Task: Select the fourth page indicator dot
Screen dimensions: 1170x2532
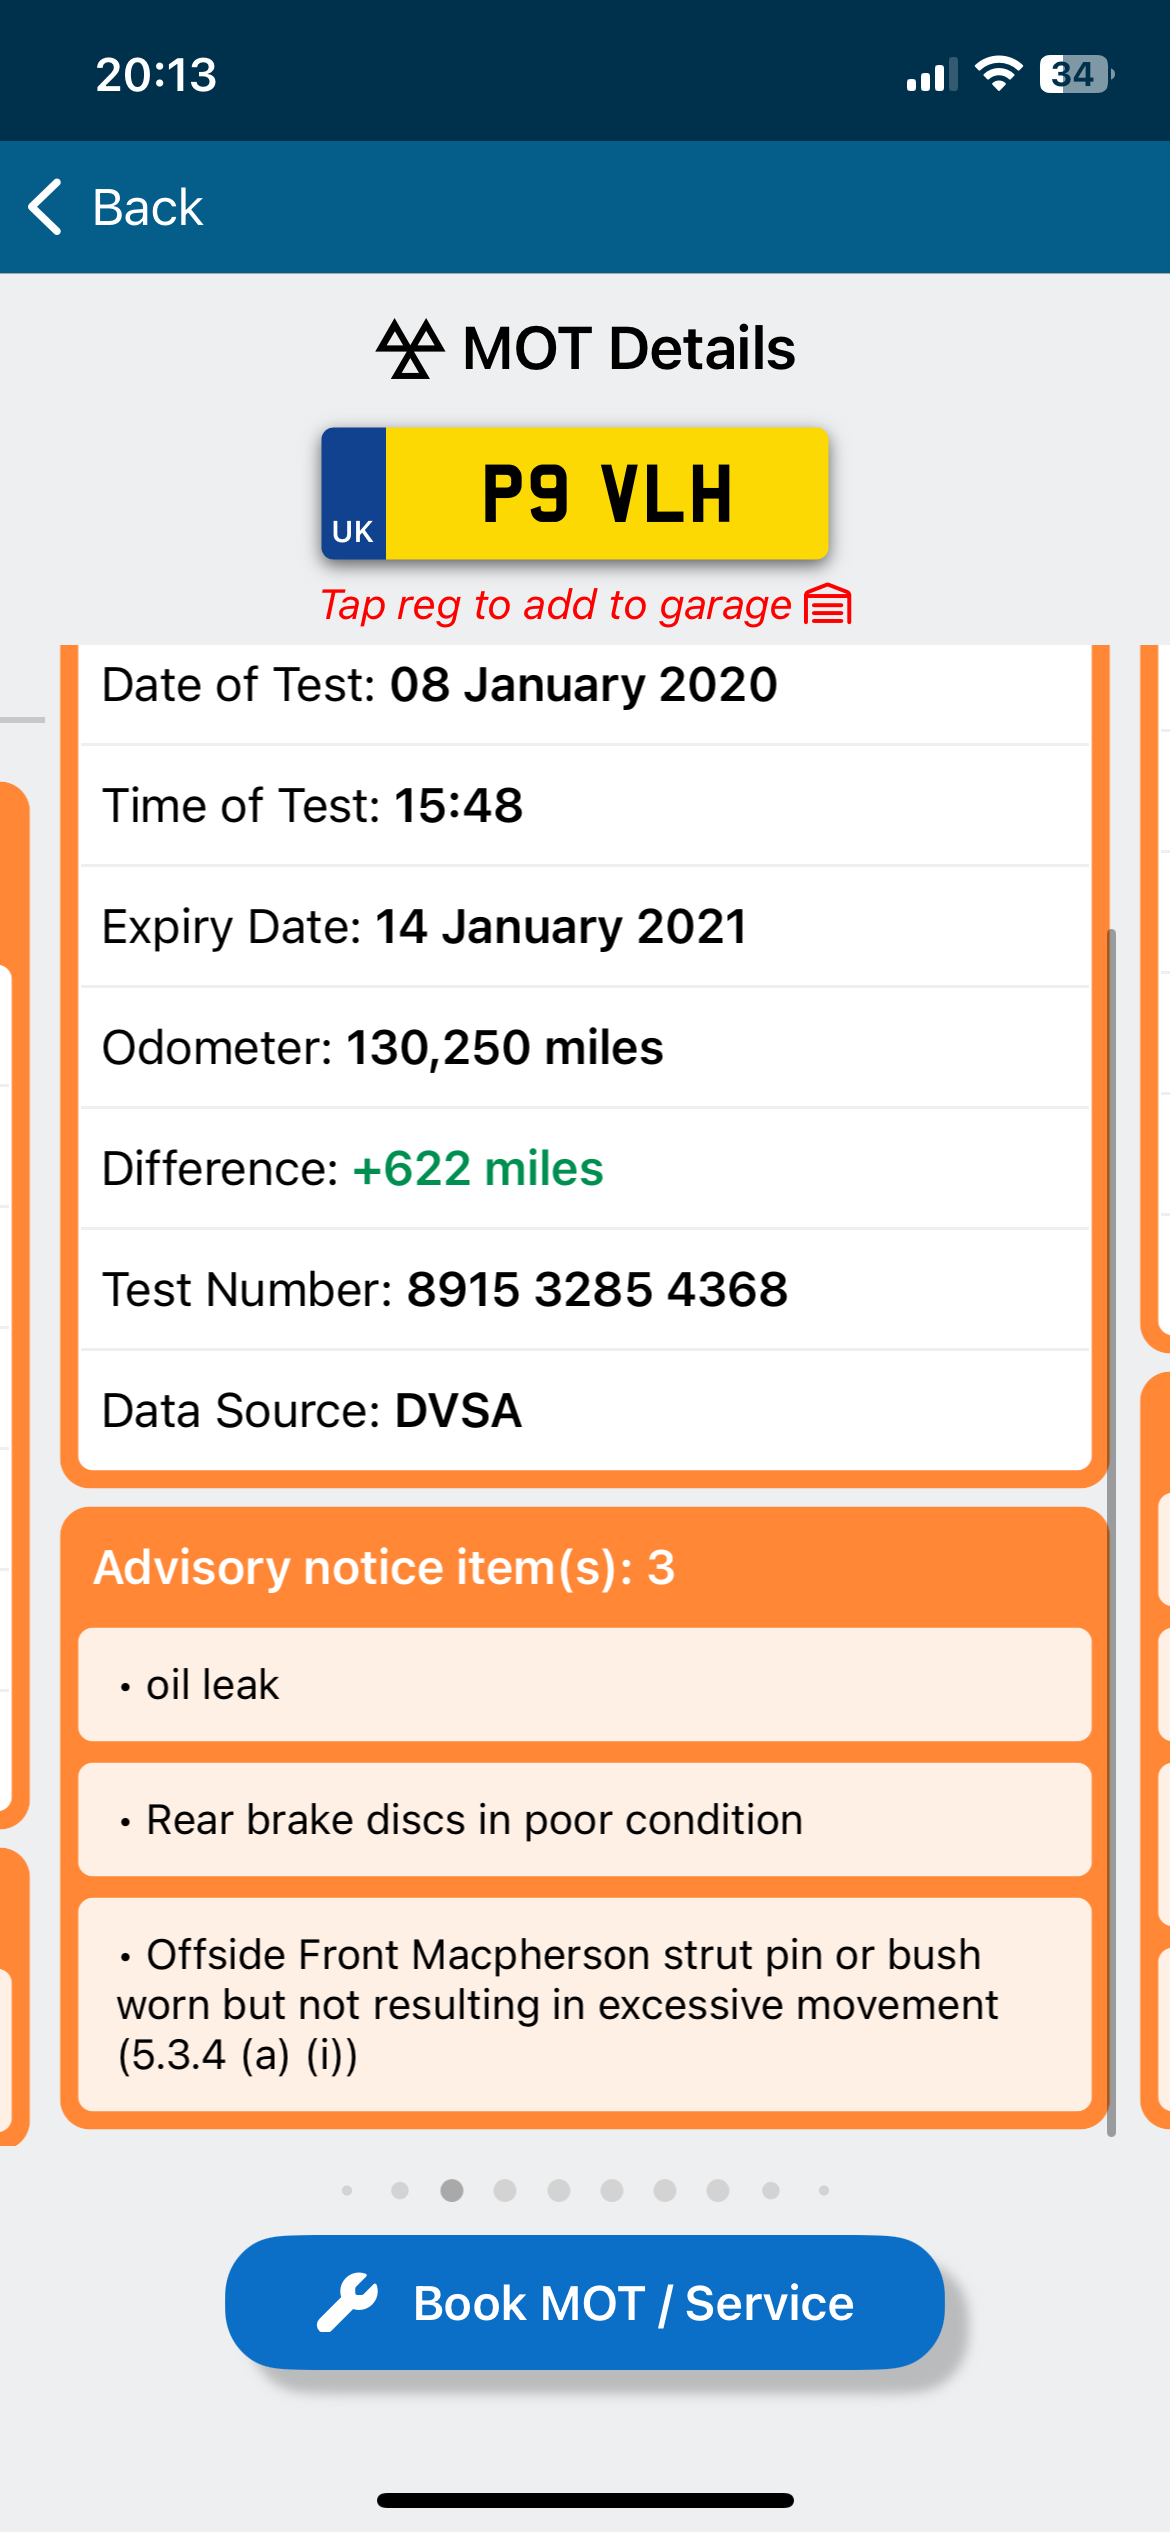Action: tap(505, 2190)
